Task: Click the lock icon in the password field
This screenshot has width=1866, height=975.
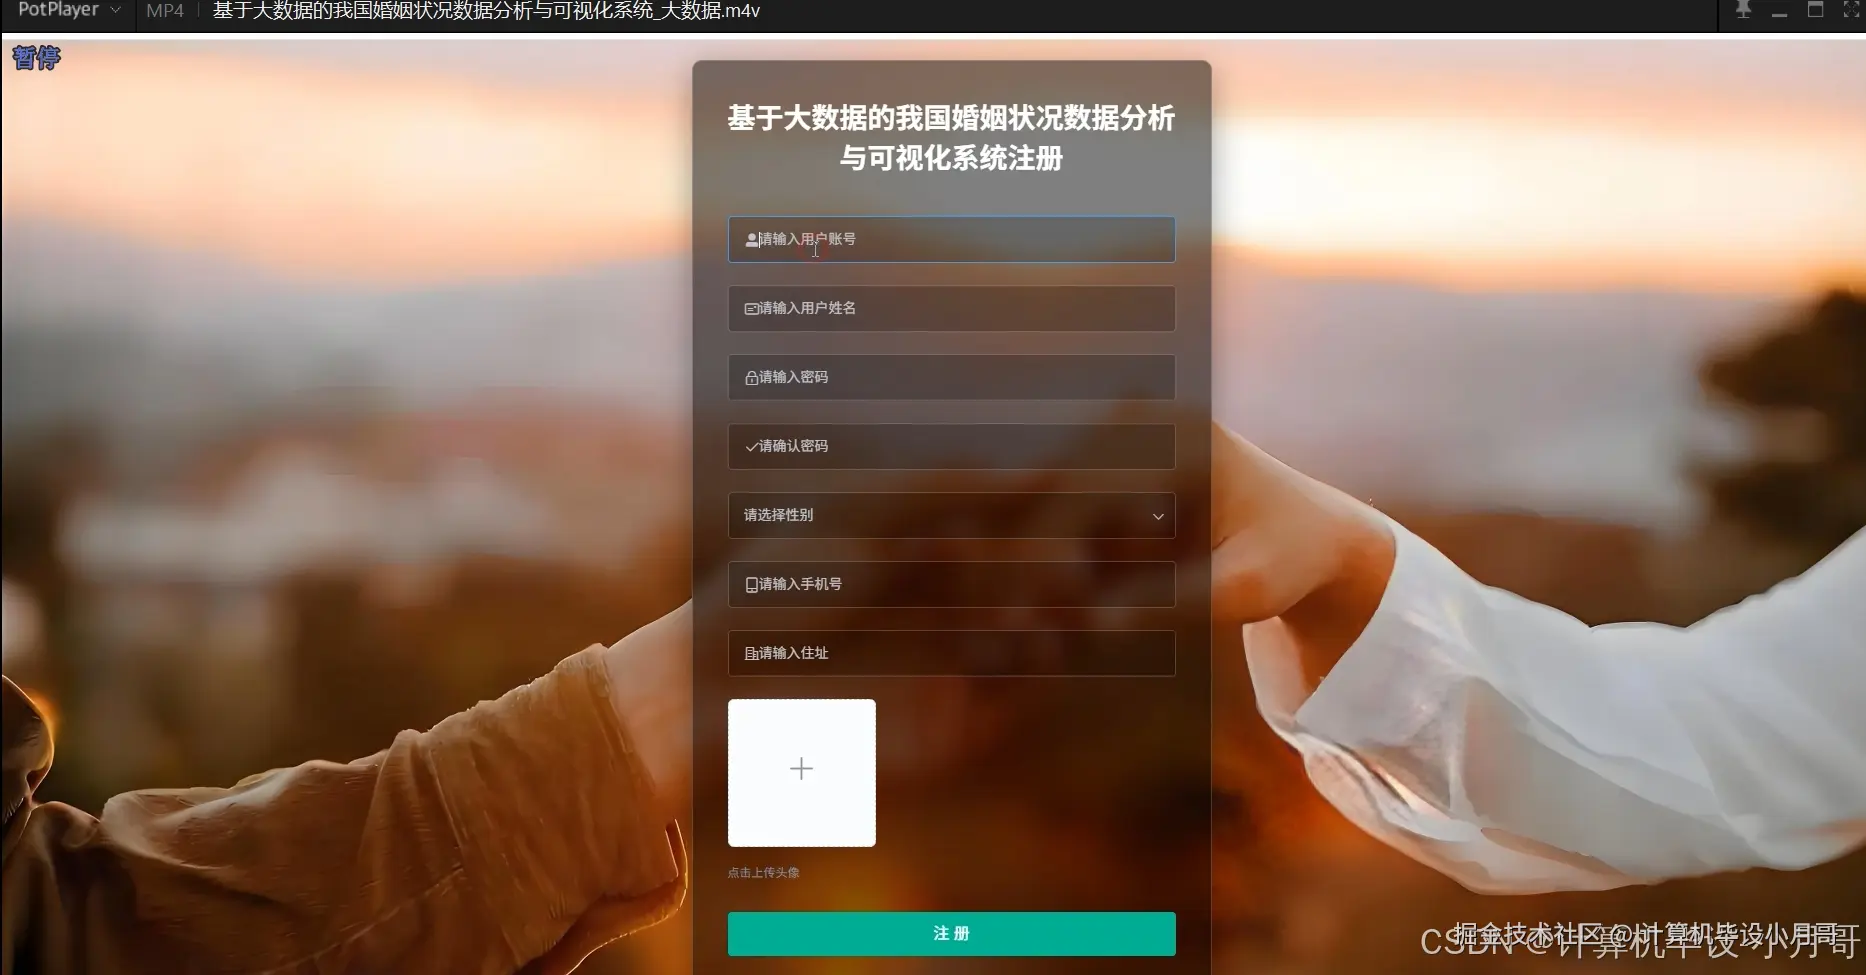Action: point(751,377)
